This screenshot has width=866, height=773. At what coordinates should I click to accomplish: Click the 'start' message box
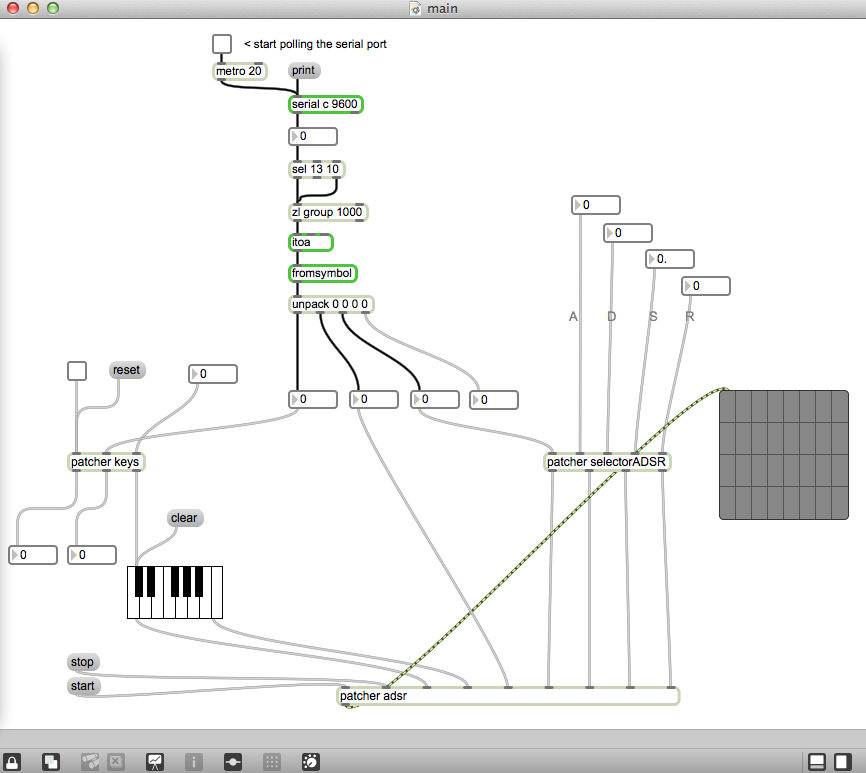coord(83,686)
